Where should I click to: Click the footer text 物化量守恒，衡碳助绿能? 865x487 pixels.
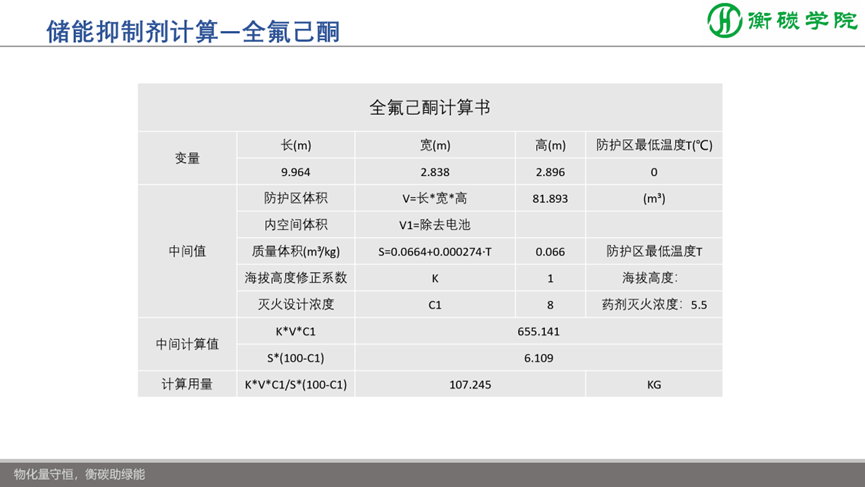tap(80, 474)
